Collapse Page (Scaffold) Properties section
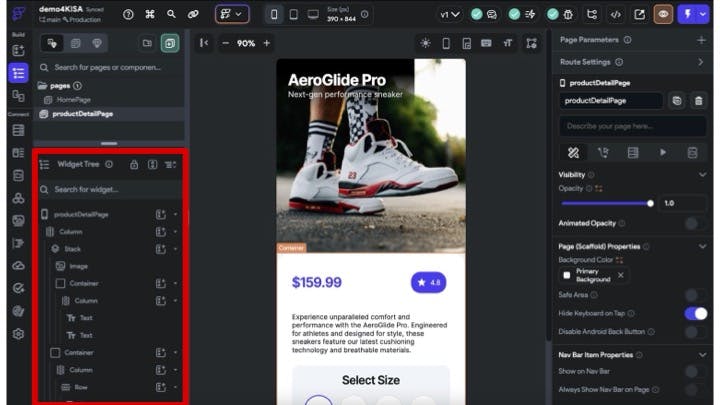 click(702, 247)
